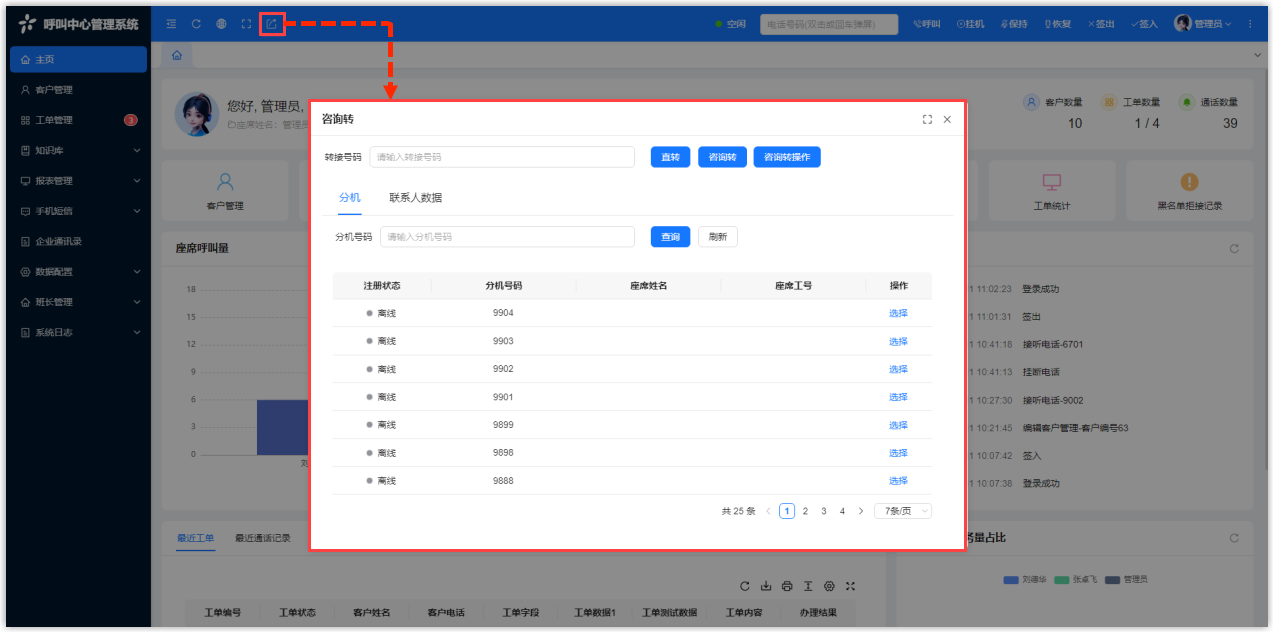Click the settings gear above work order table
1274x633 pixels.
[x=829, y=586]
